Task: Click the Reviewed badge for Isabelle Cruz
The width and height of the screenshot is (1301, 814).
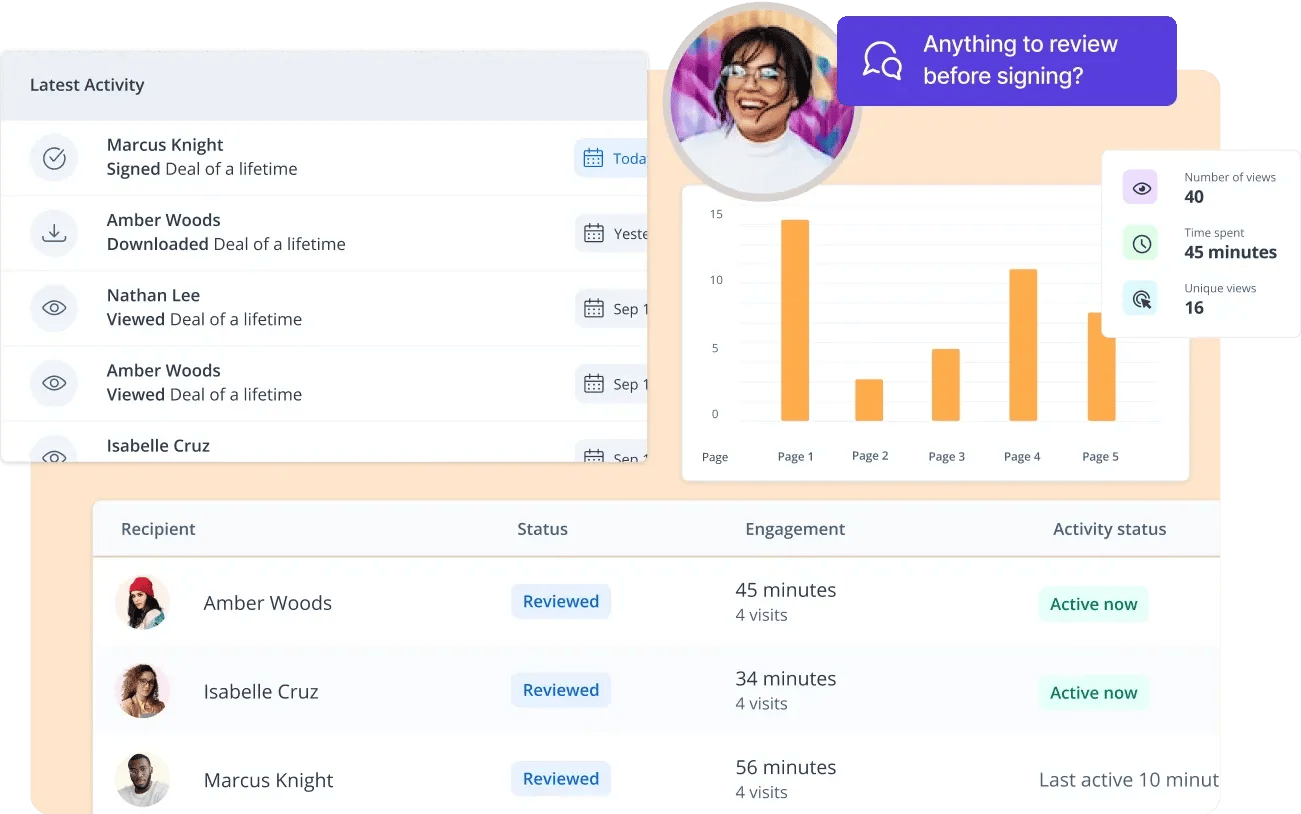Action: 560,689
